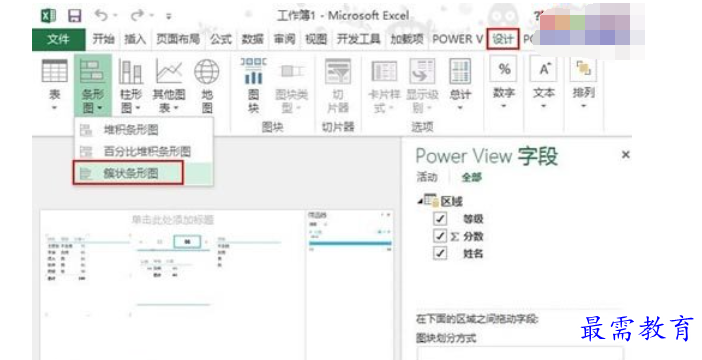The image size is (702, 360).
Task: Choose 堆积条形图 from the menu
Action: [x=143, y=130]
